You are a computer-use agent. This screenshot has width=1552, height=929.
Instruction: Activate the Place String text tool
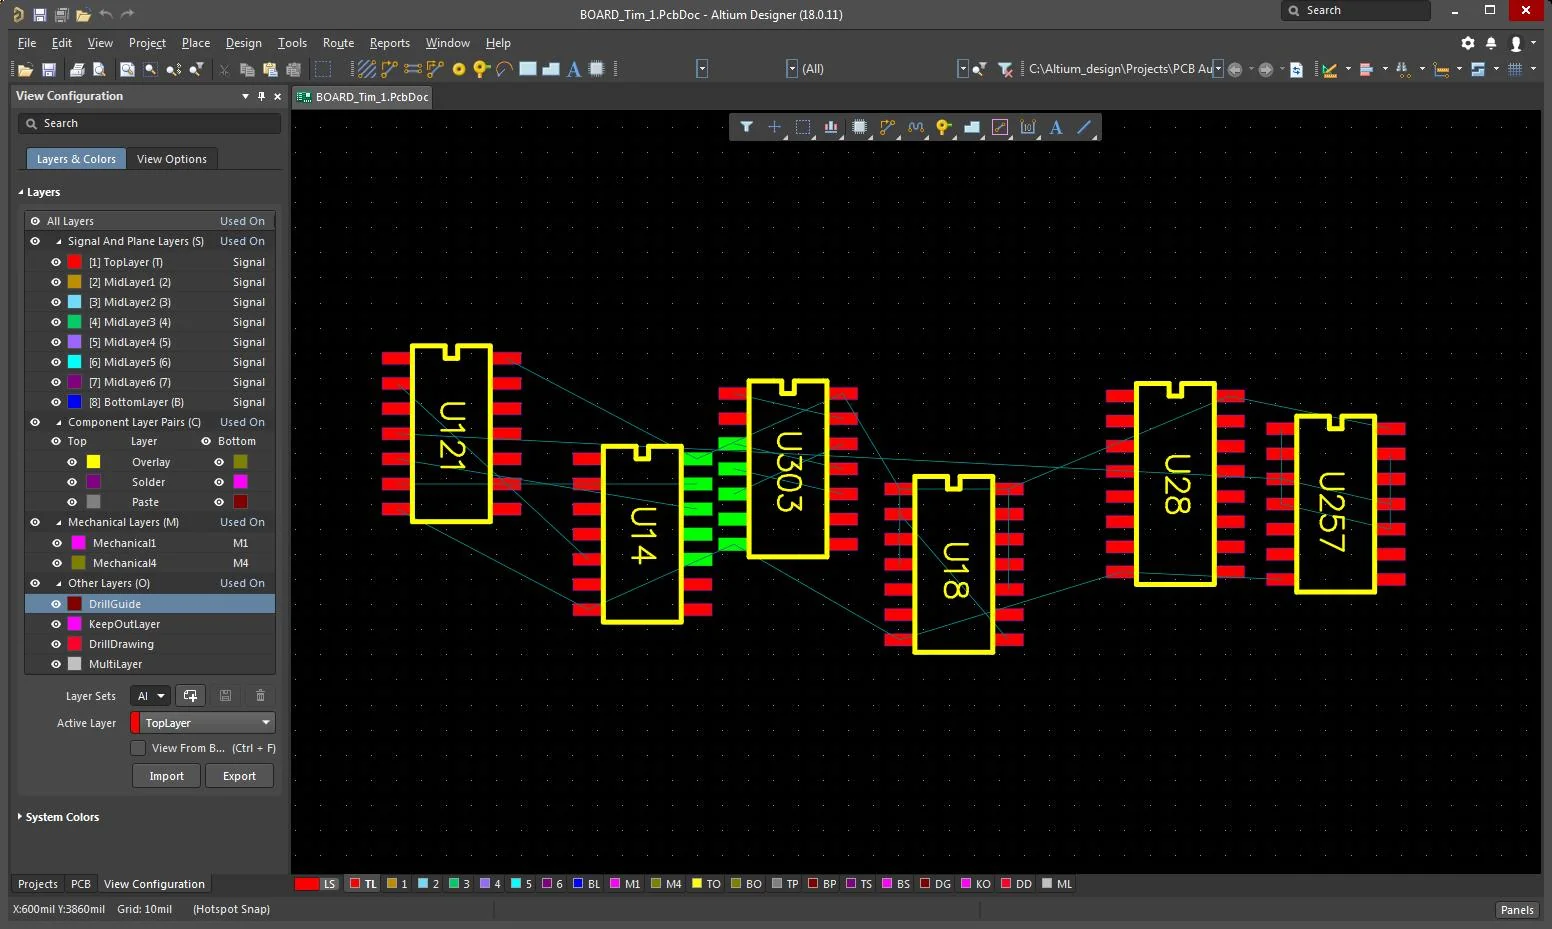tap(573, 69)
